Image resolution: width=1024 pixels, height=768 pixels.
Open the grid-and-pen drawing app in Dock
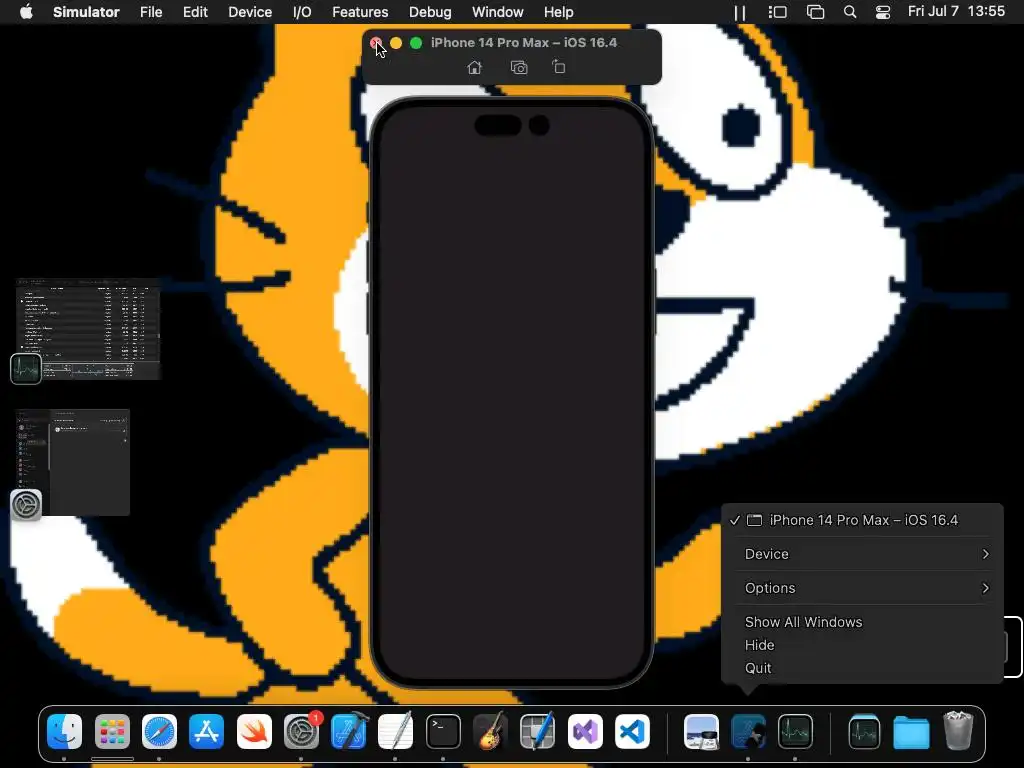(537, 731)
